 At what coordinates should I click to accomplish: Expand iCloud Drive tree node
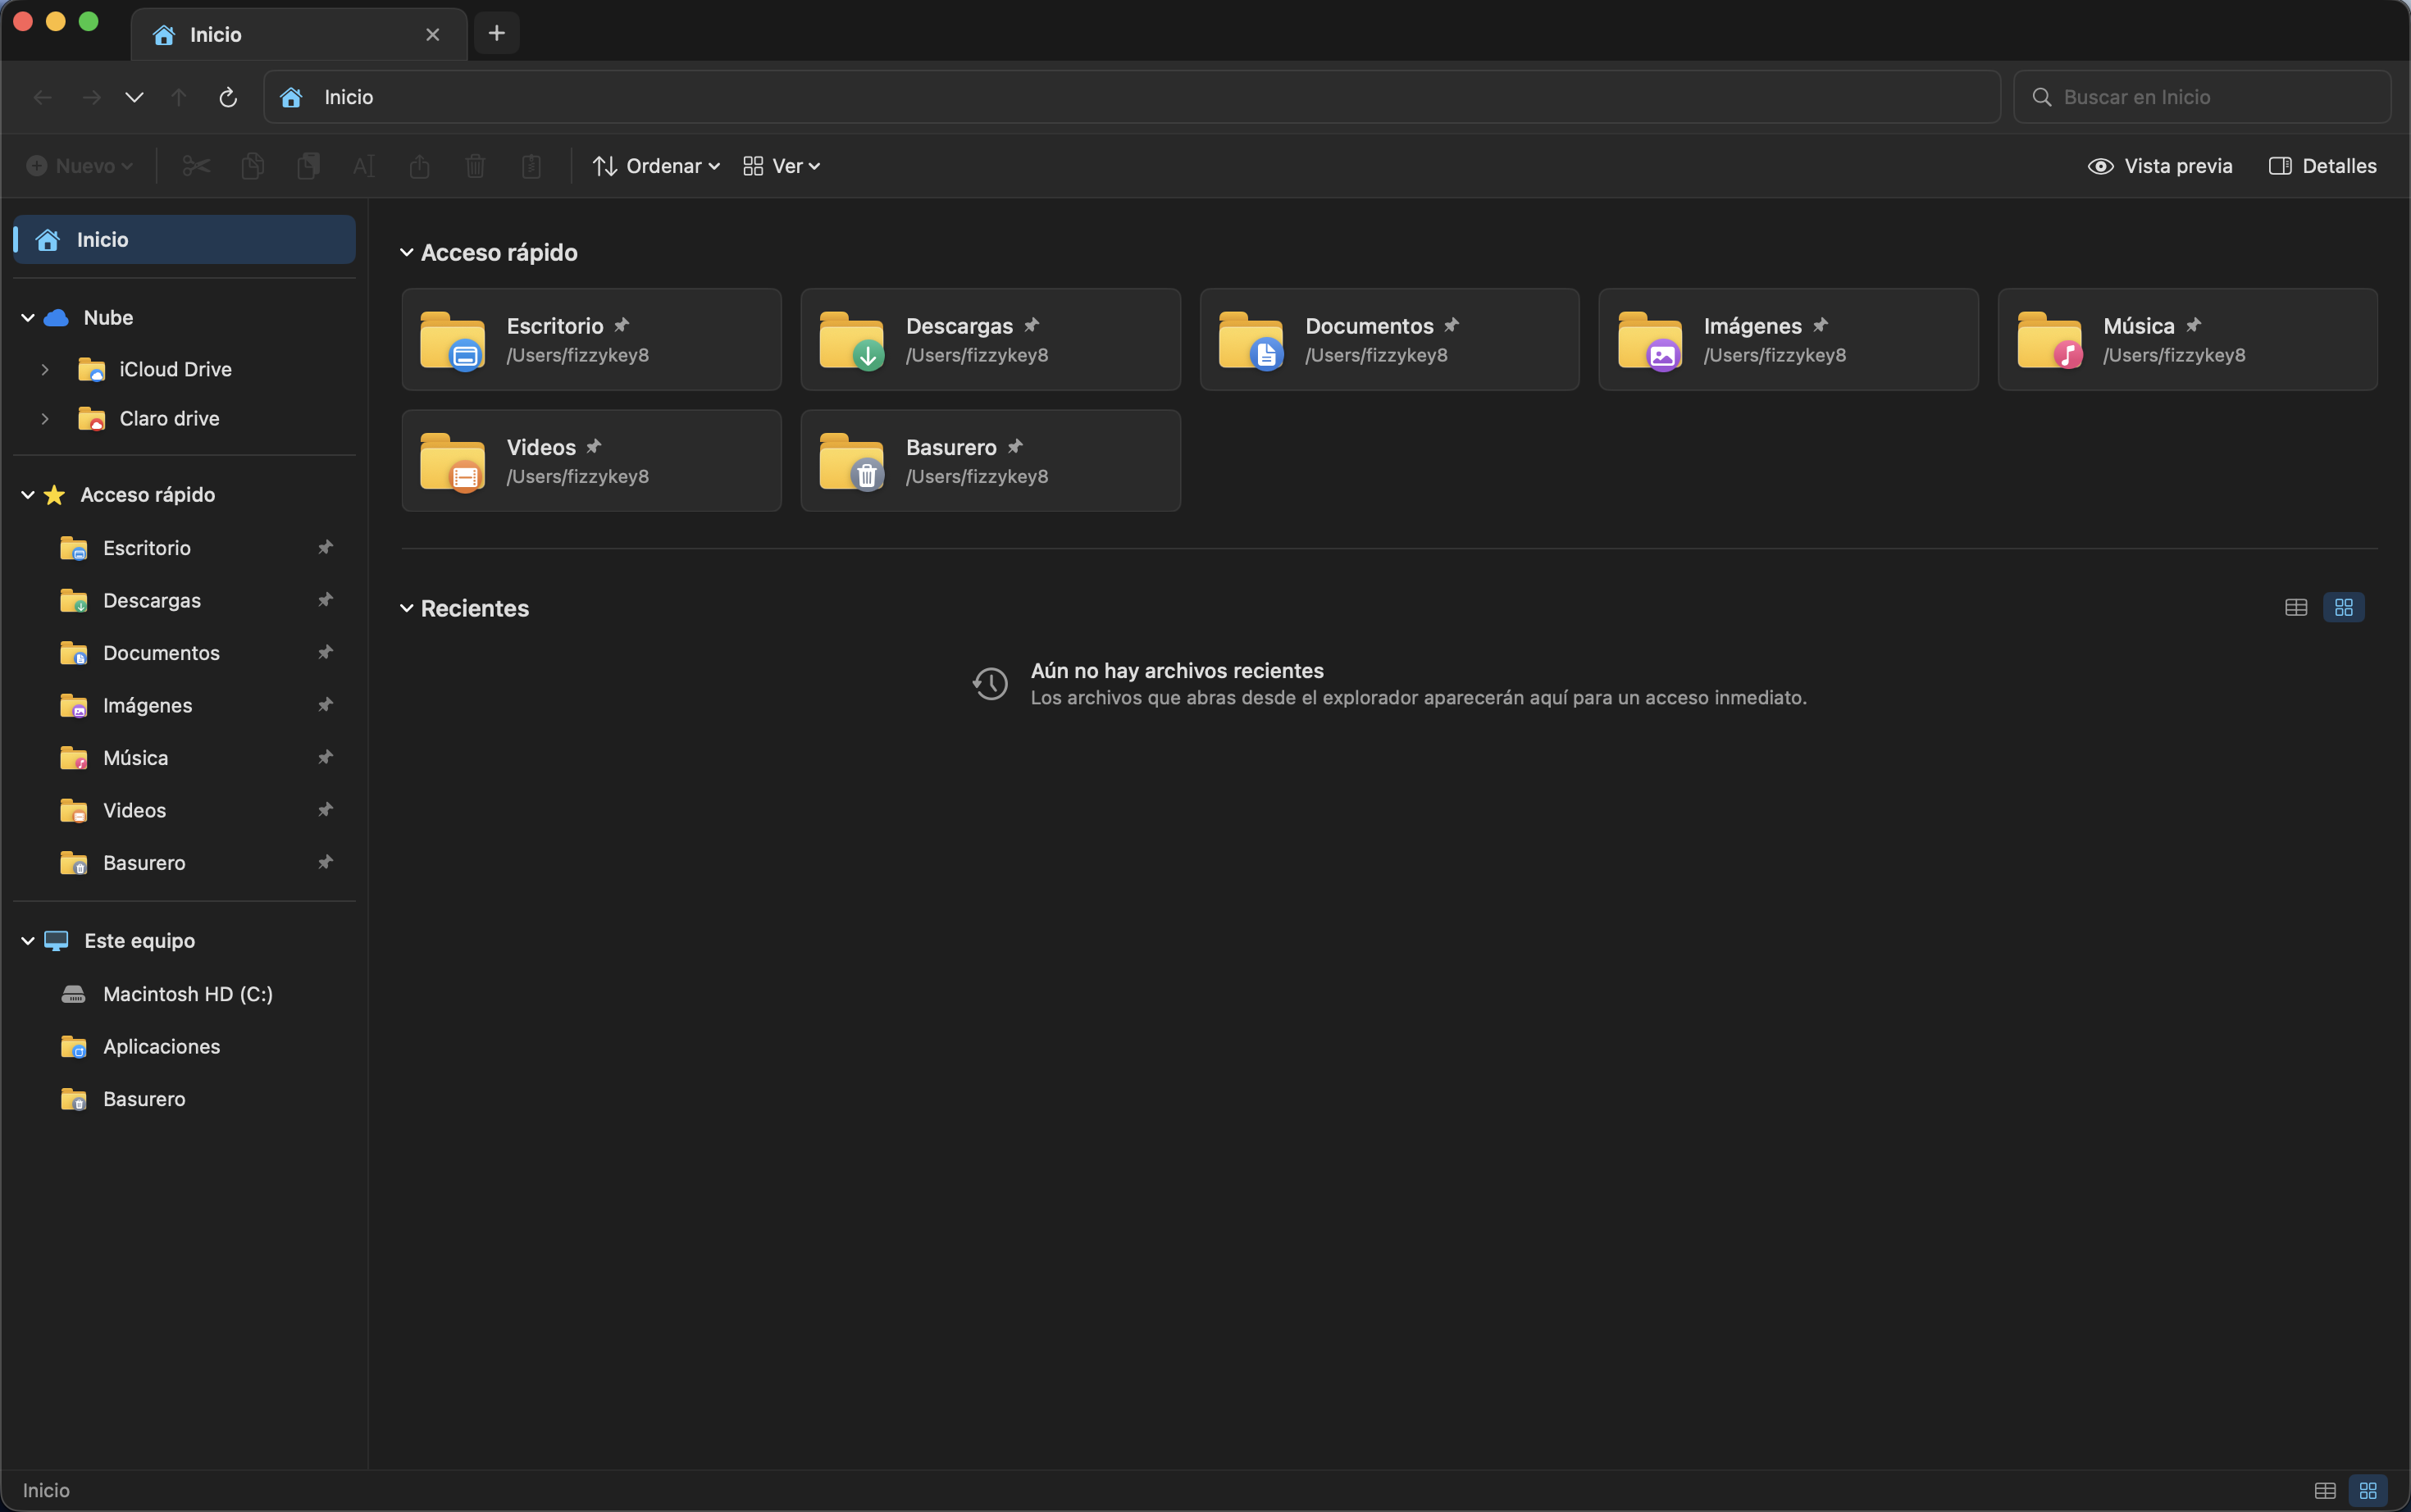45,370
